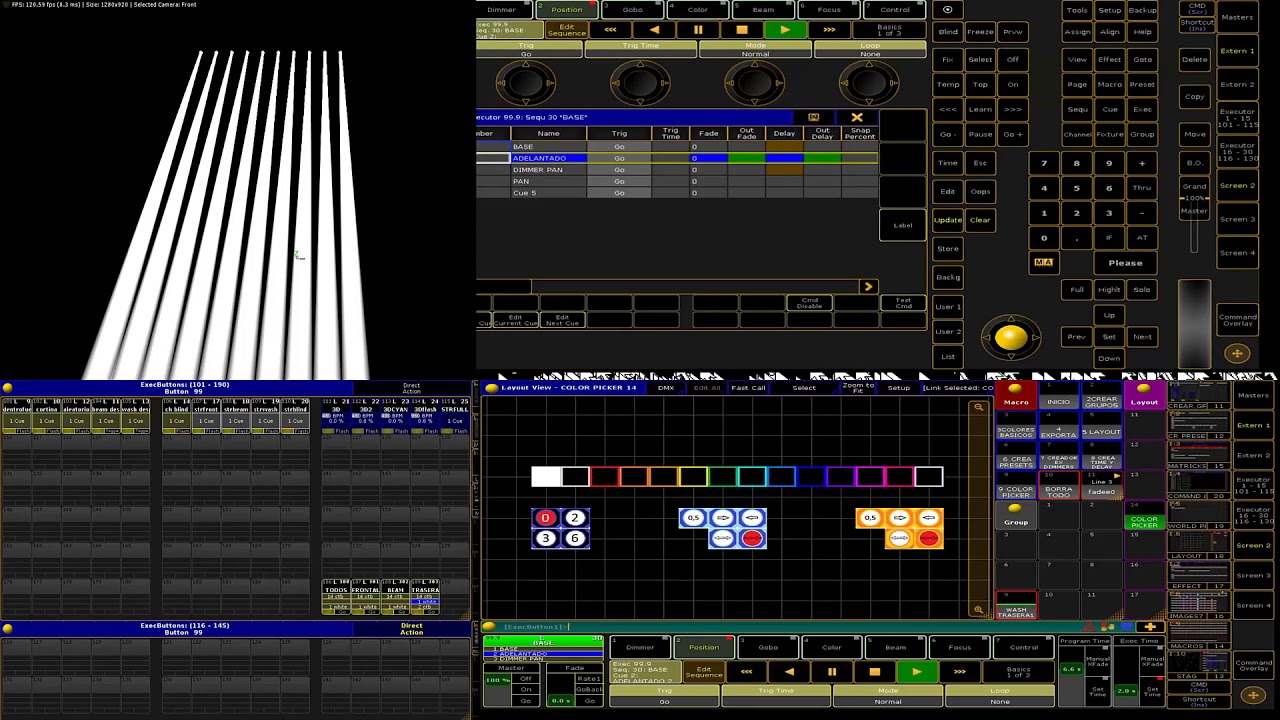Close the sequence sheet with the X icon
1280x720 pixels.
(x=857, y=117)
